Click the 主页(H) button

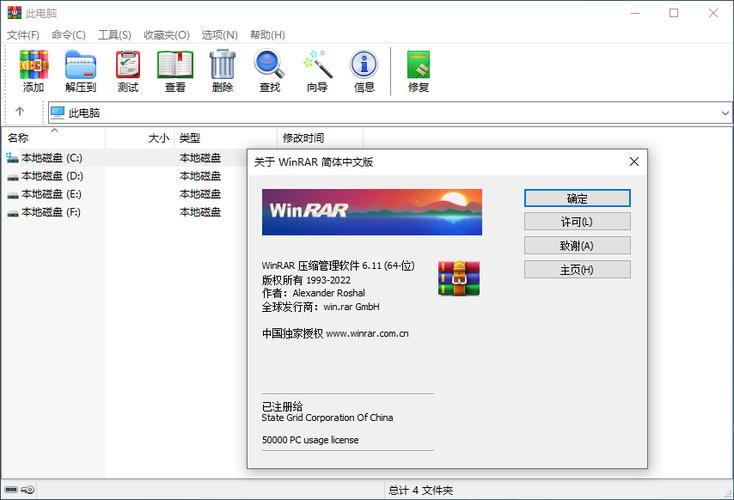point(577,270)
